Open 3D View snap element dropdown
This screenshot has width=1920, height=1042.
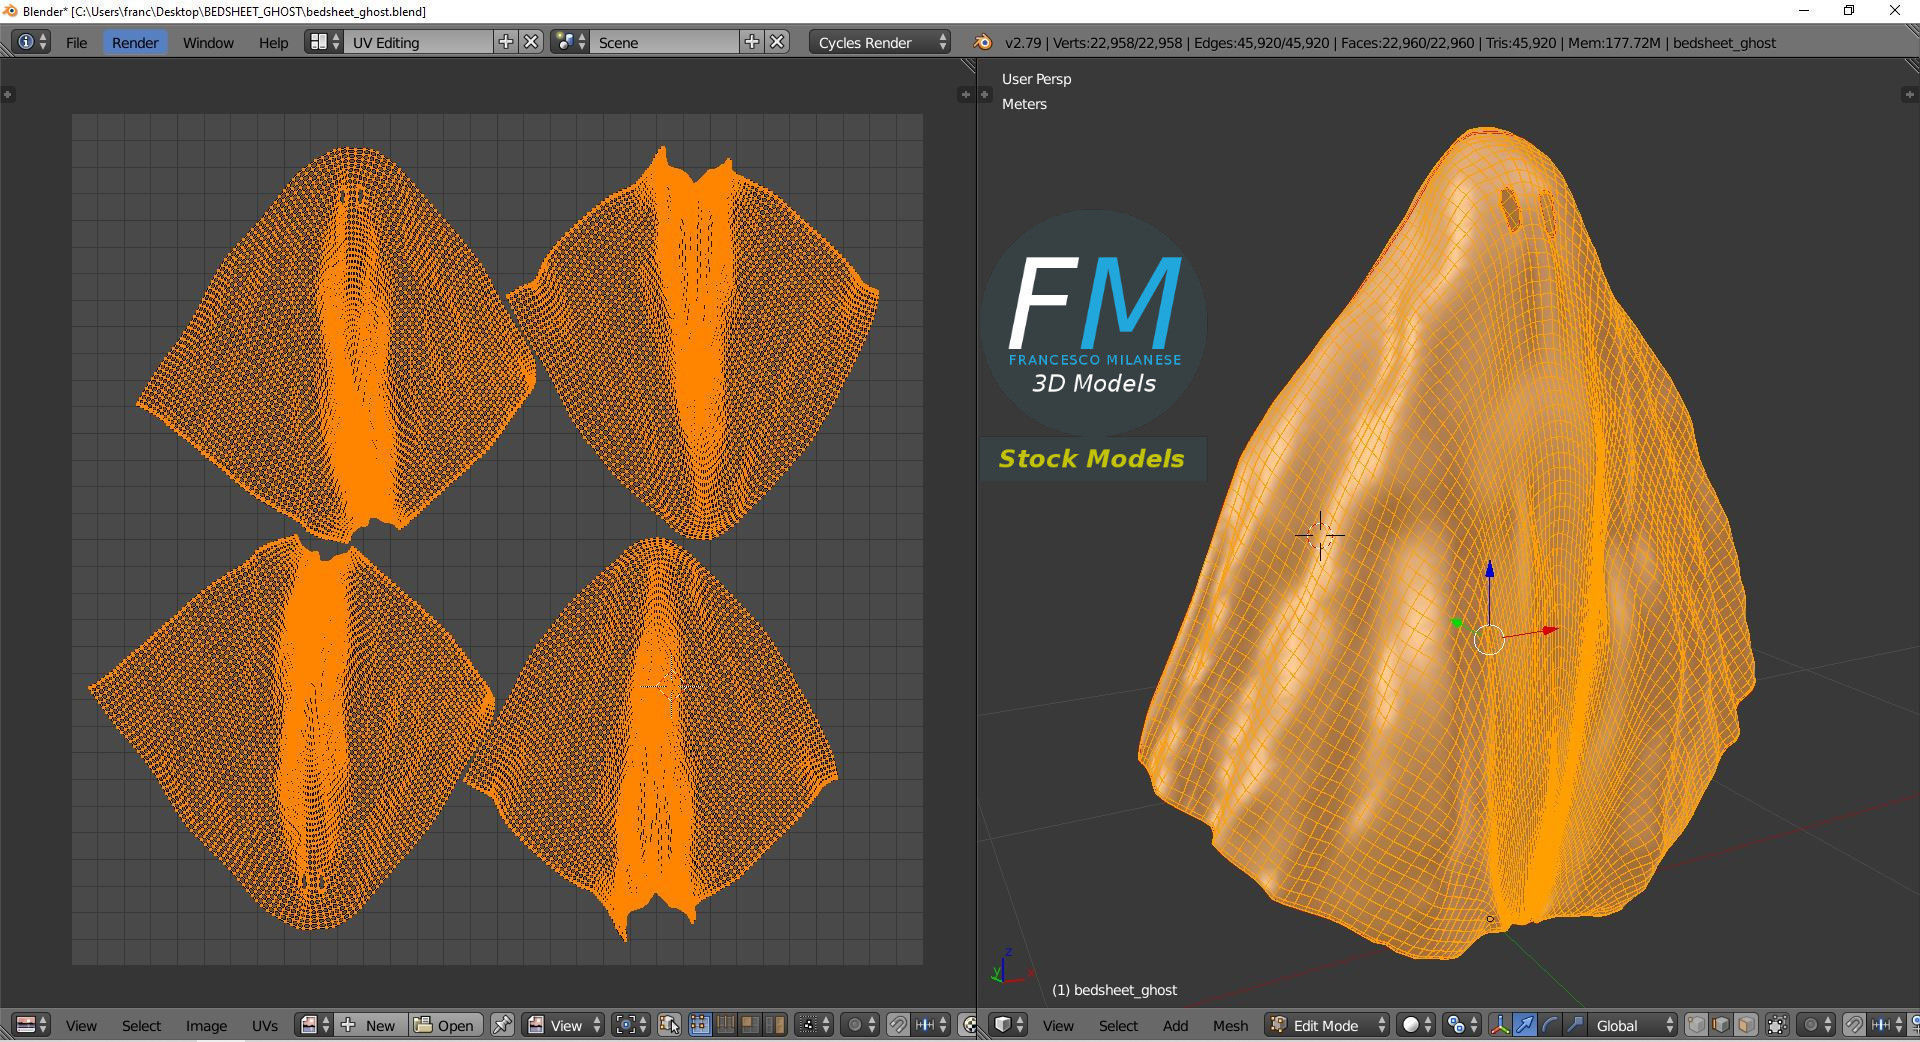1887,1025
